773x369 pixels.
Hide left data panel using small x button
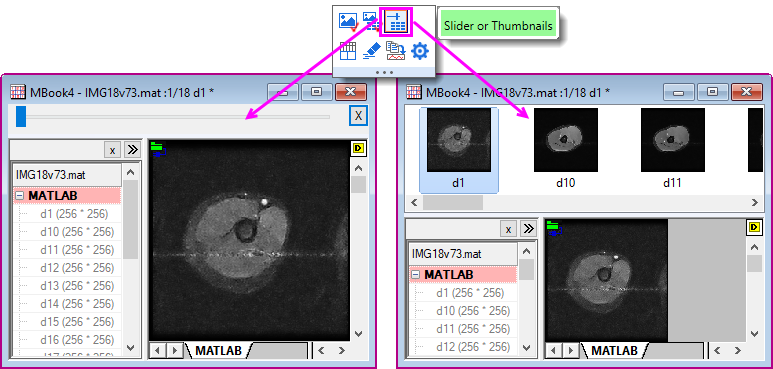point(112,150)
